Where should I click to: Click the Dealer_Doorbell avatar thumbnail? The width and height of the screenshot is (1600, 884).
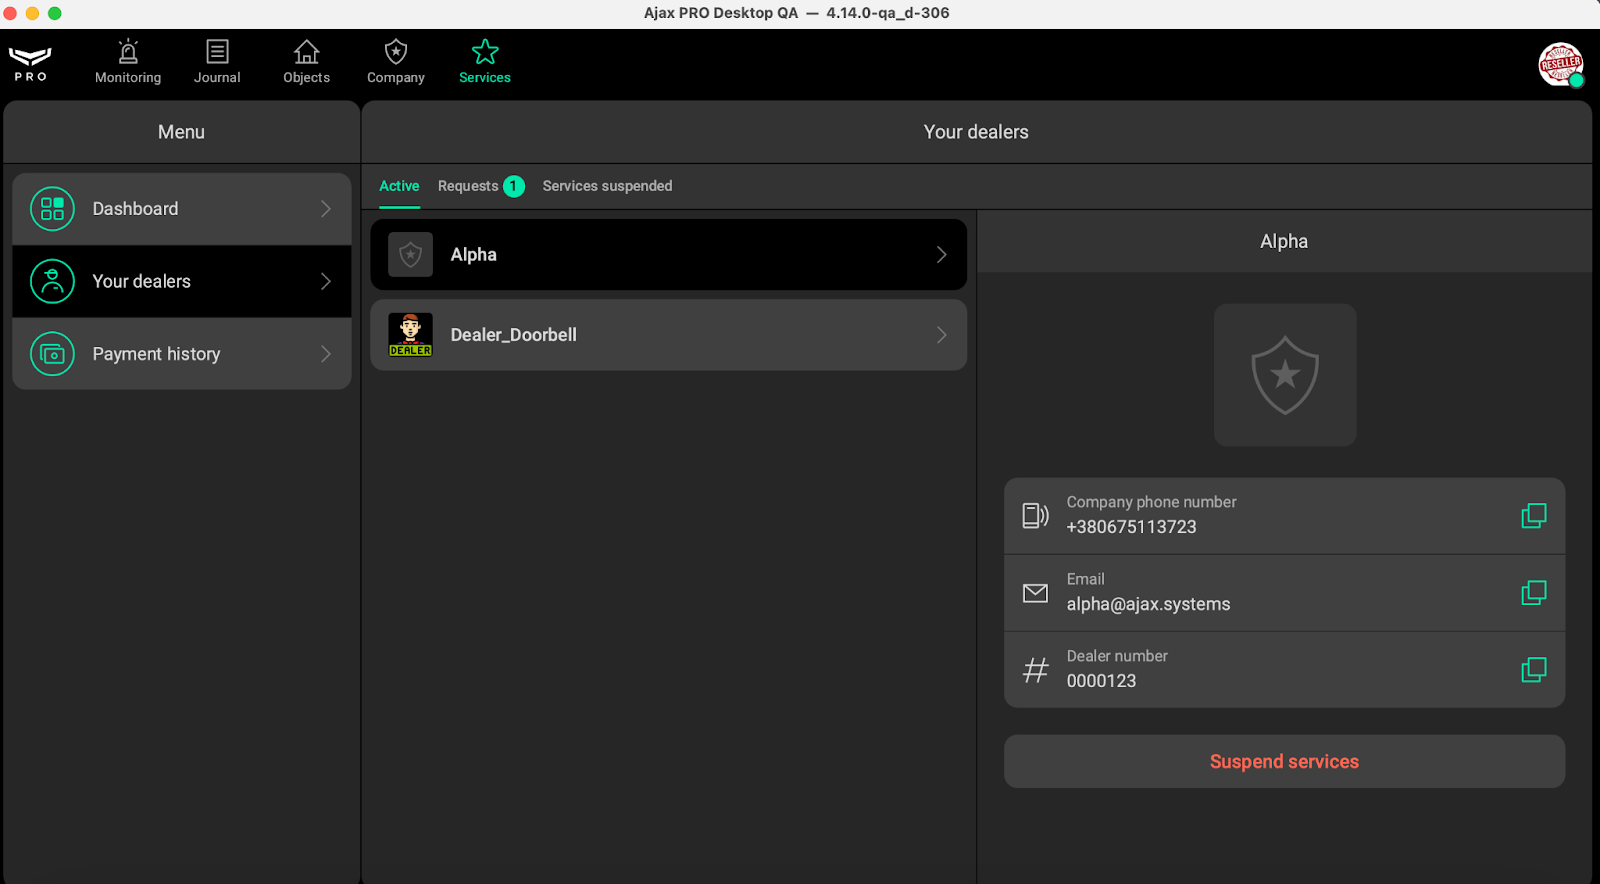click(410, 335)
